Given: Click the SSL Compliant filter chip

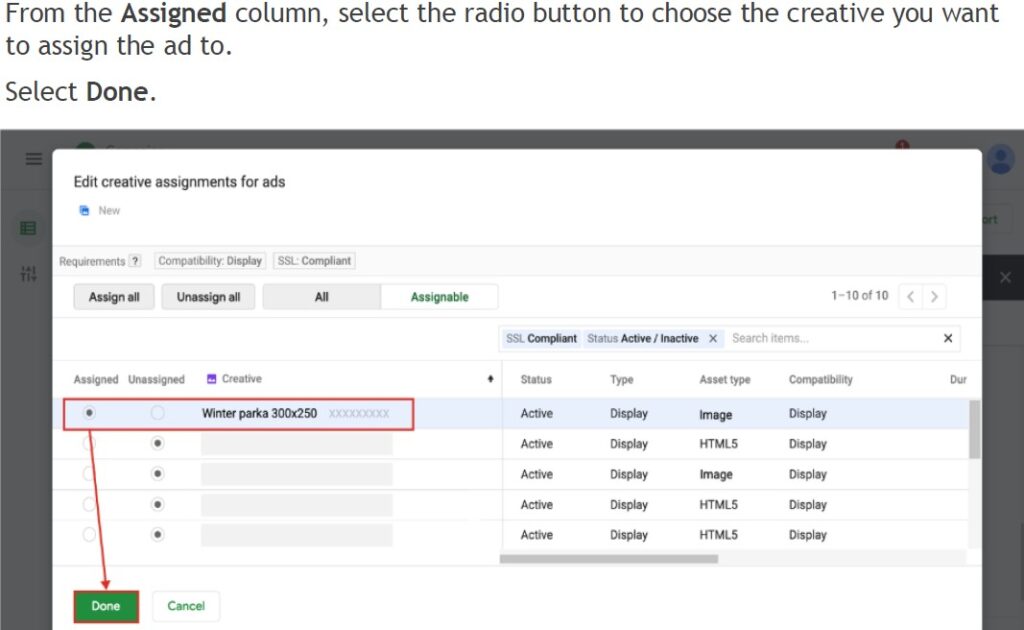Looking at the screenshot, I should pyautogui.click(x=541, y=338).
